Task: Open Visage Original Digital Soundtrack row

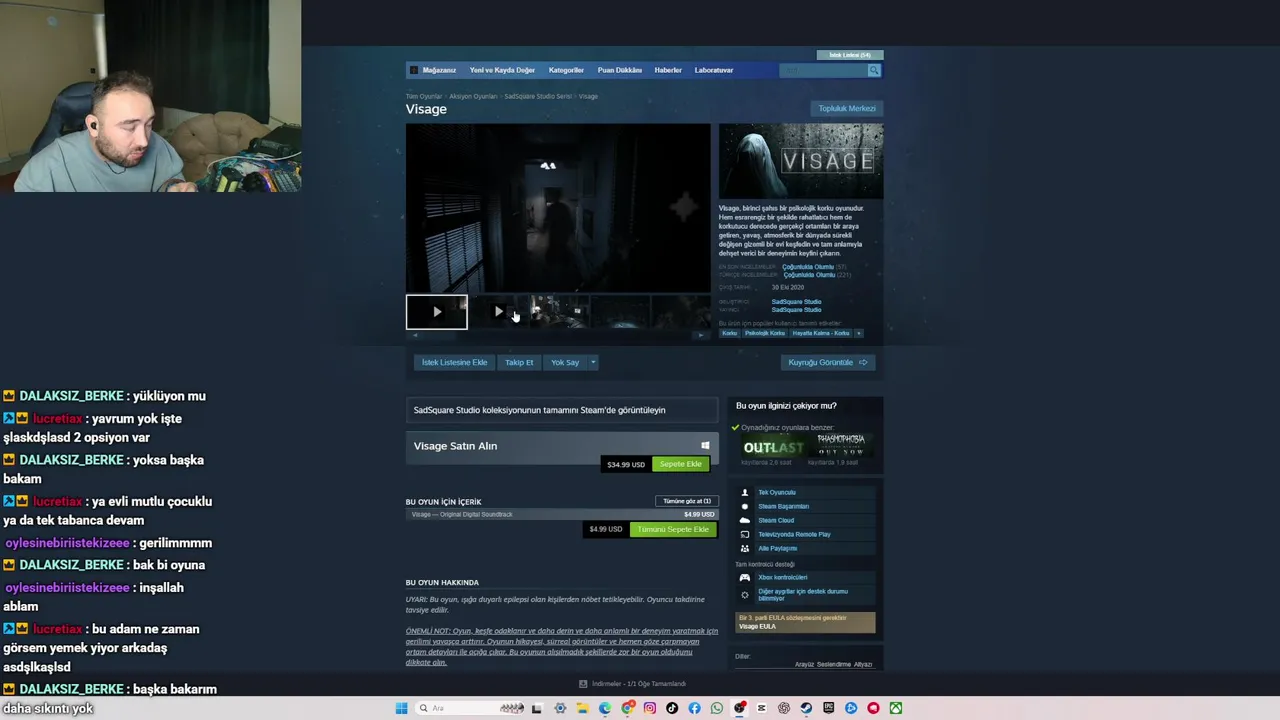Action: pos(562,514)
